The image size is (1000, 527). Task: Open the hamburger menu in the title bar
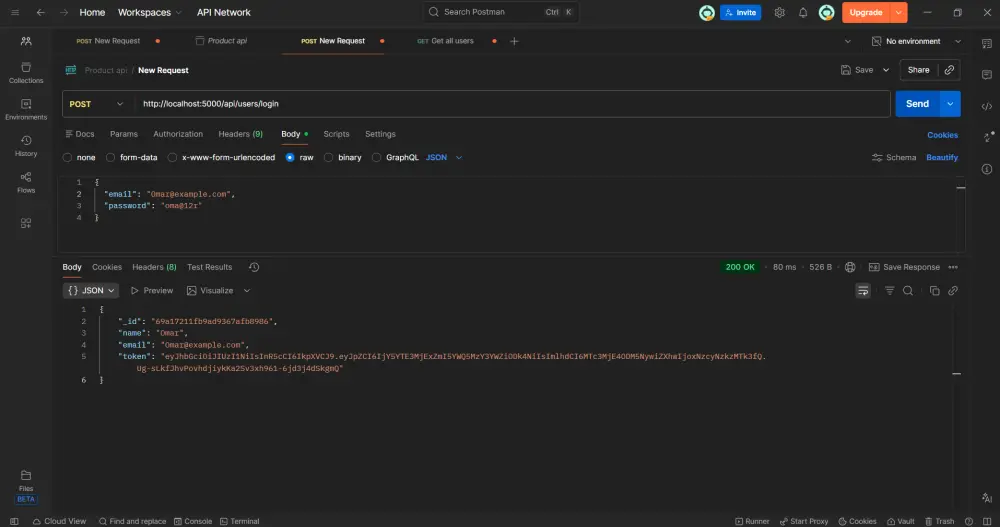click(x=15, y=12)
